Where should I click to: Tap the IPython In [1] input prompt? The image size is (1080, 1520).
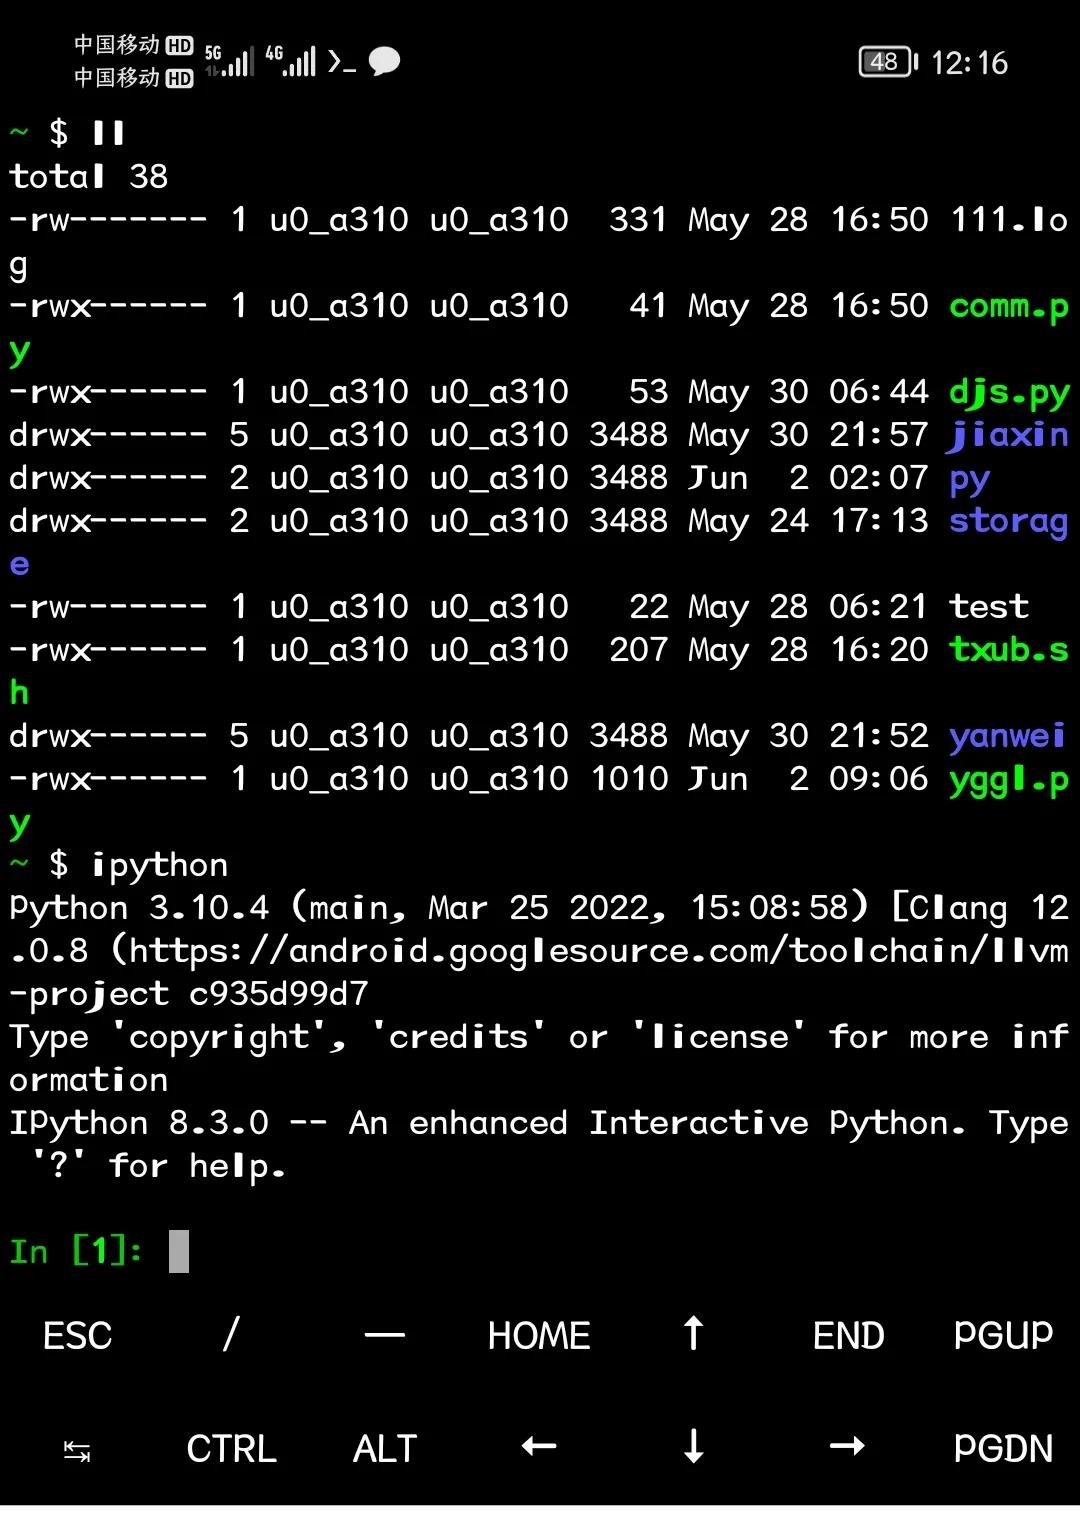click(x=76, y=1251)
